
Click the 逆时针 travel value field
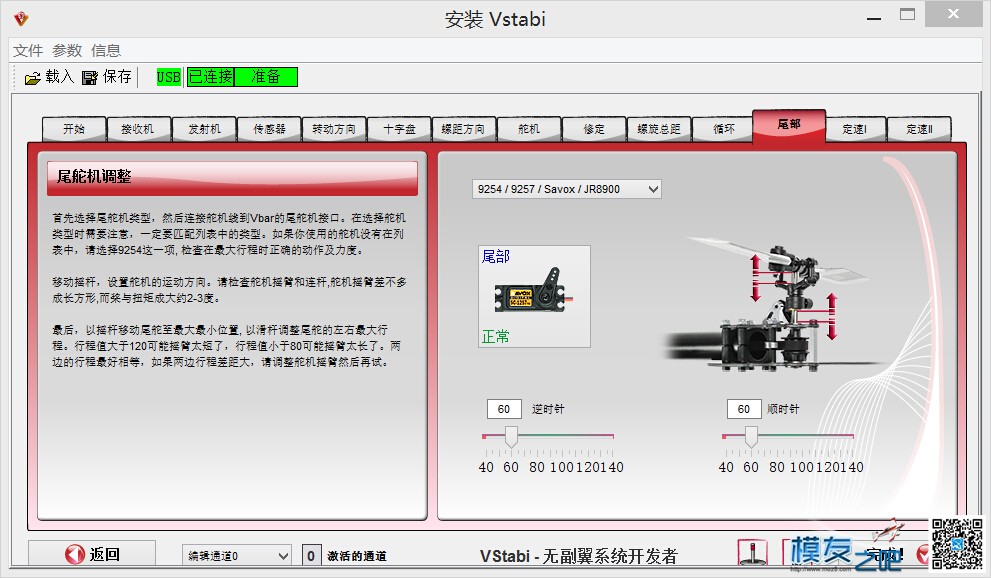coord(504,409)
